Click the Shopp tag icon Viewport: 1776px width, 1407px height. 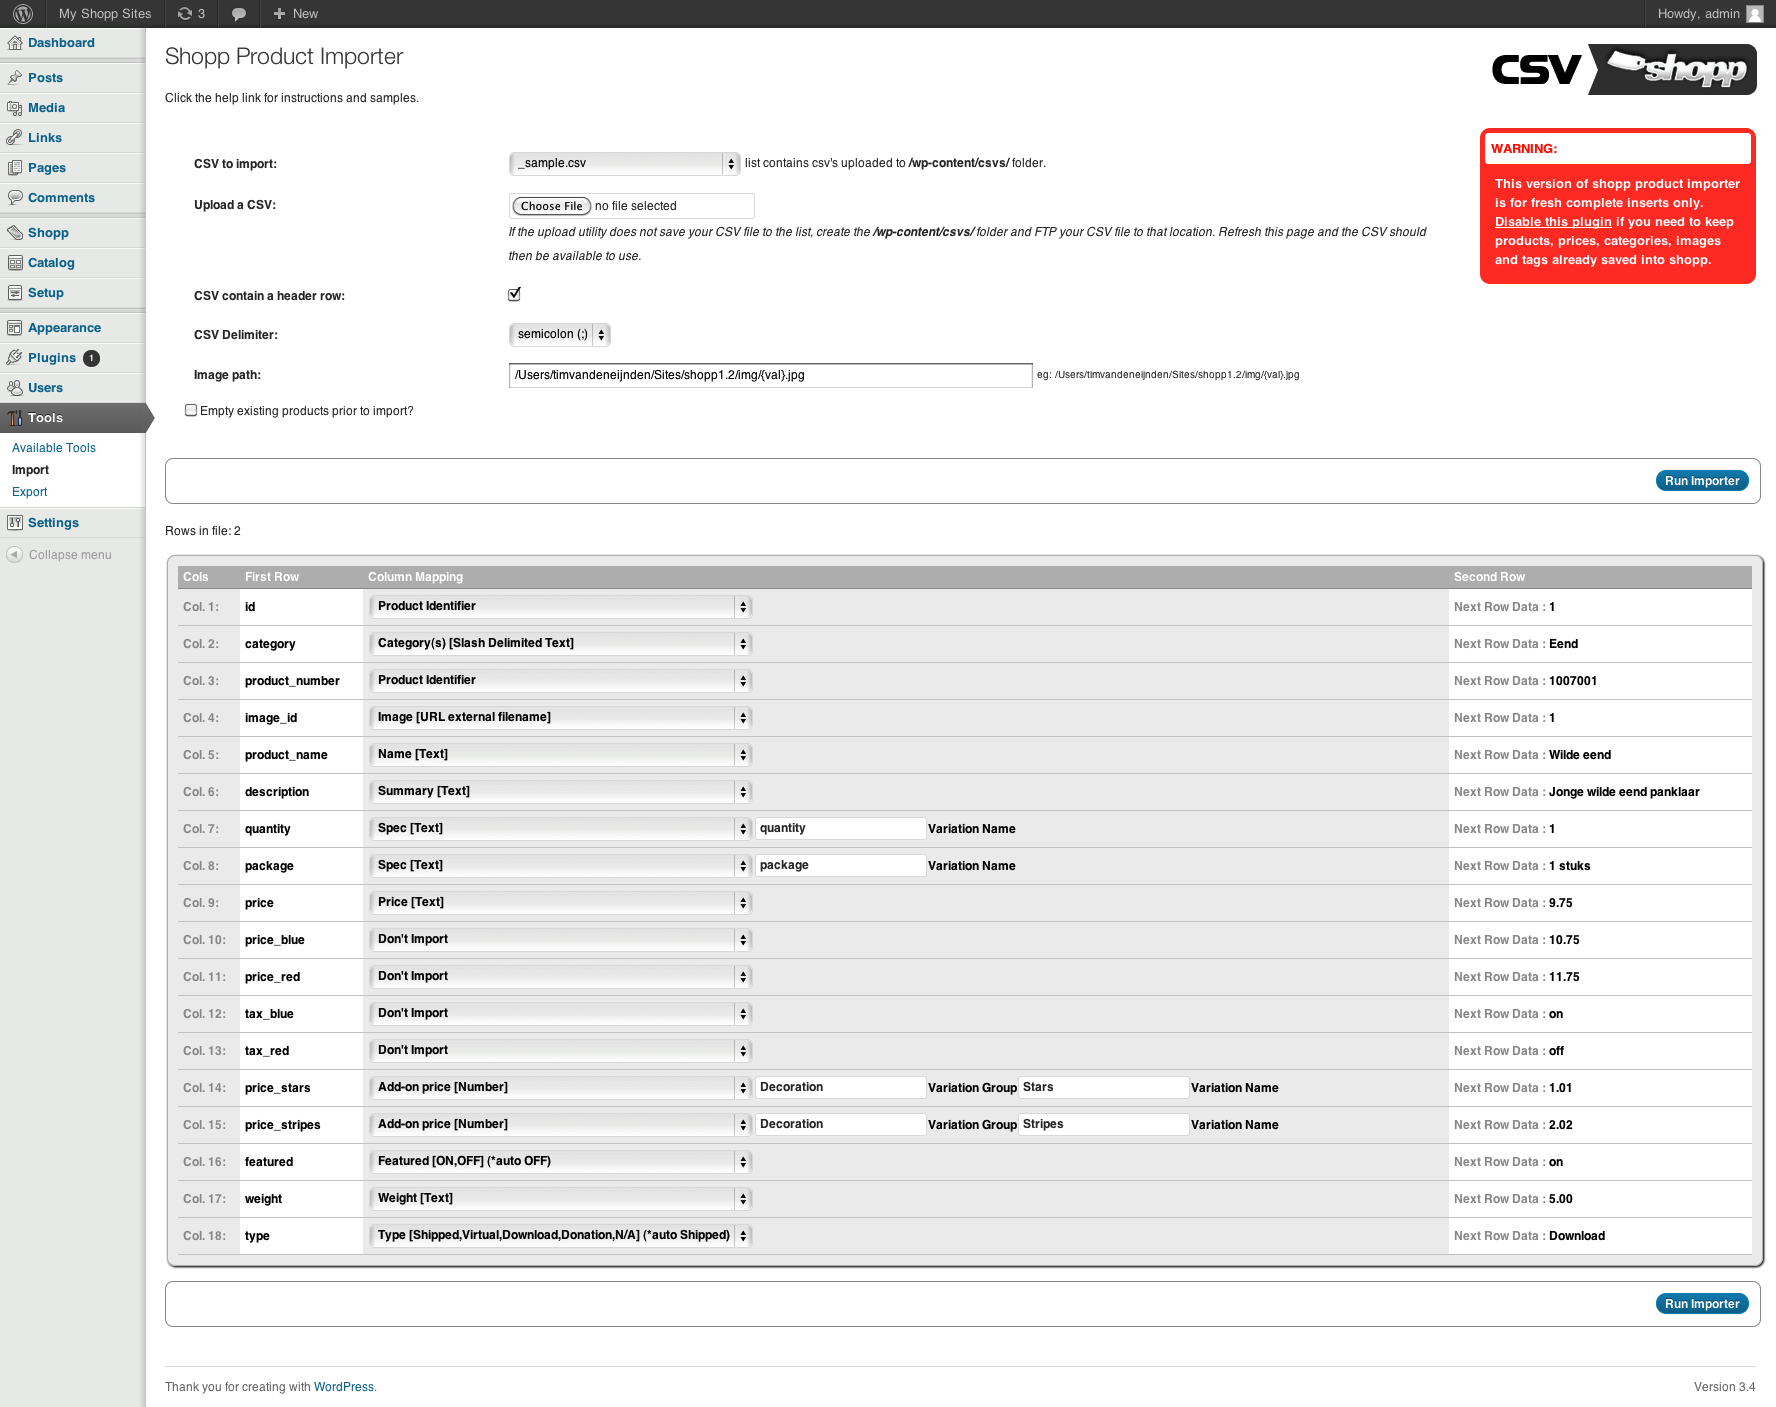(x=15, y=233)
